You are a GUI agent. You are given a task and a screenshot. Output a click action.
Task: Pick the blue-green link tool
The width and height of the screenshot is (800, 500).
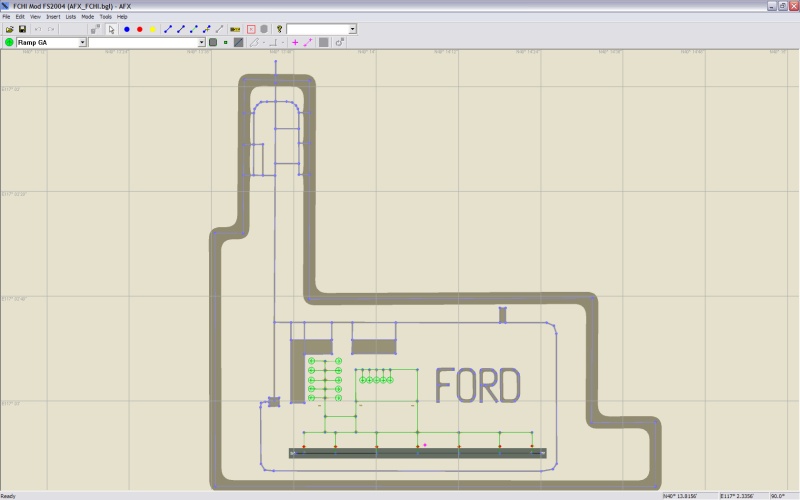(193, 29)
